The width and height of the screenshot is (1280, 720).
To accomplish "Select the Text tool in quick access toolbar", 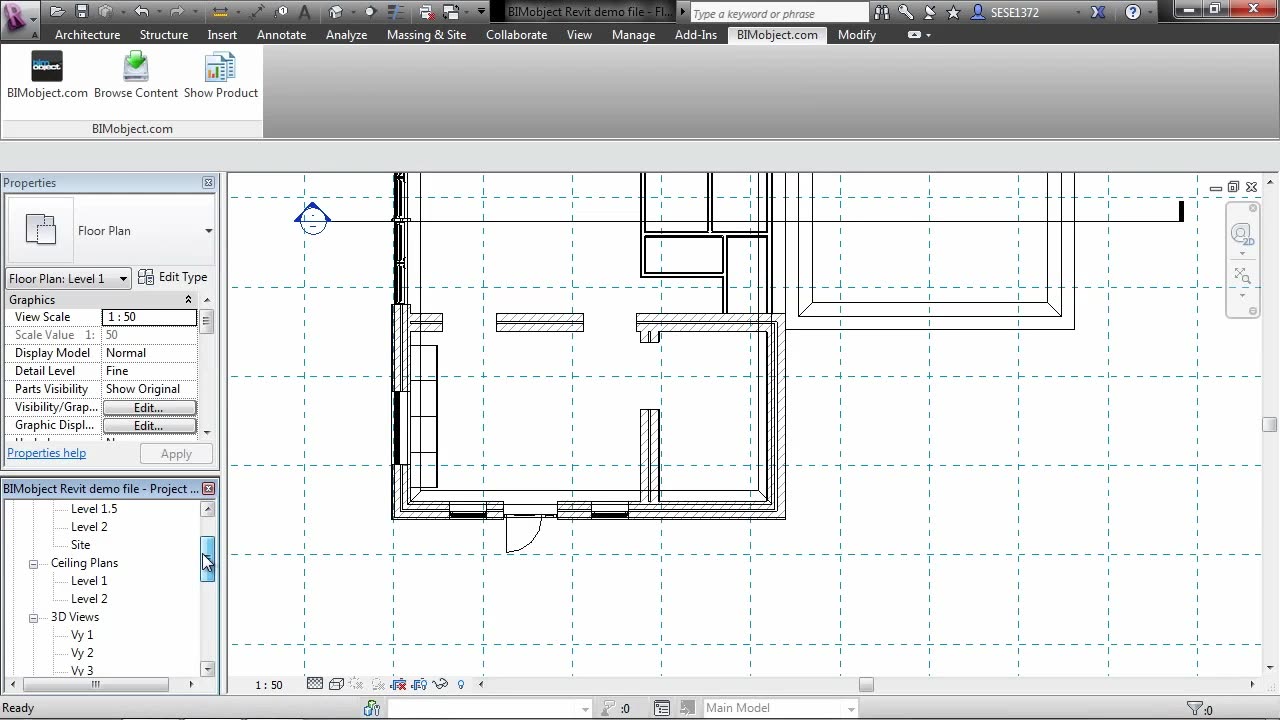I will coord(304,12).
